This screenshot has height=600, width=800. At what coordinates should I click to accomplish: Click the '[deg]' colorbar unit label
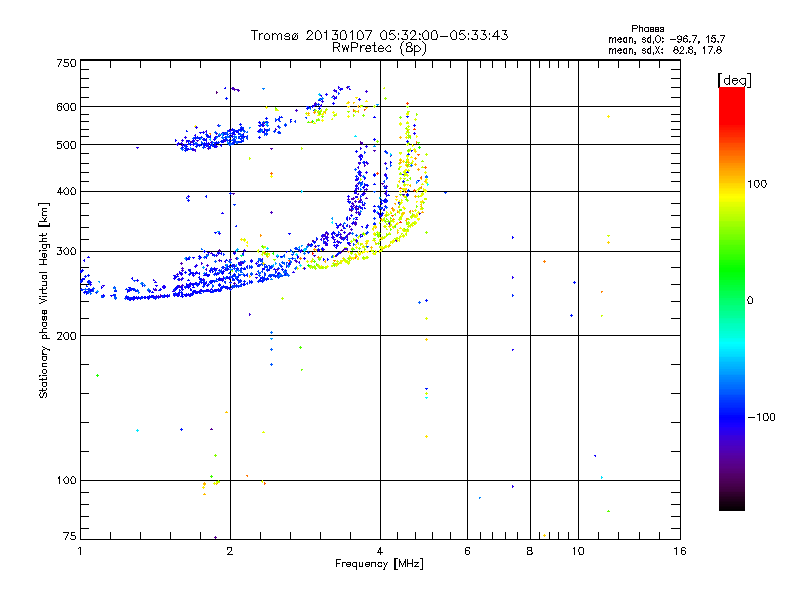(x=734, y=80)
